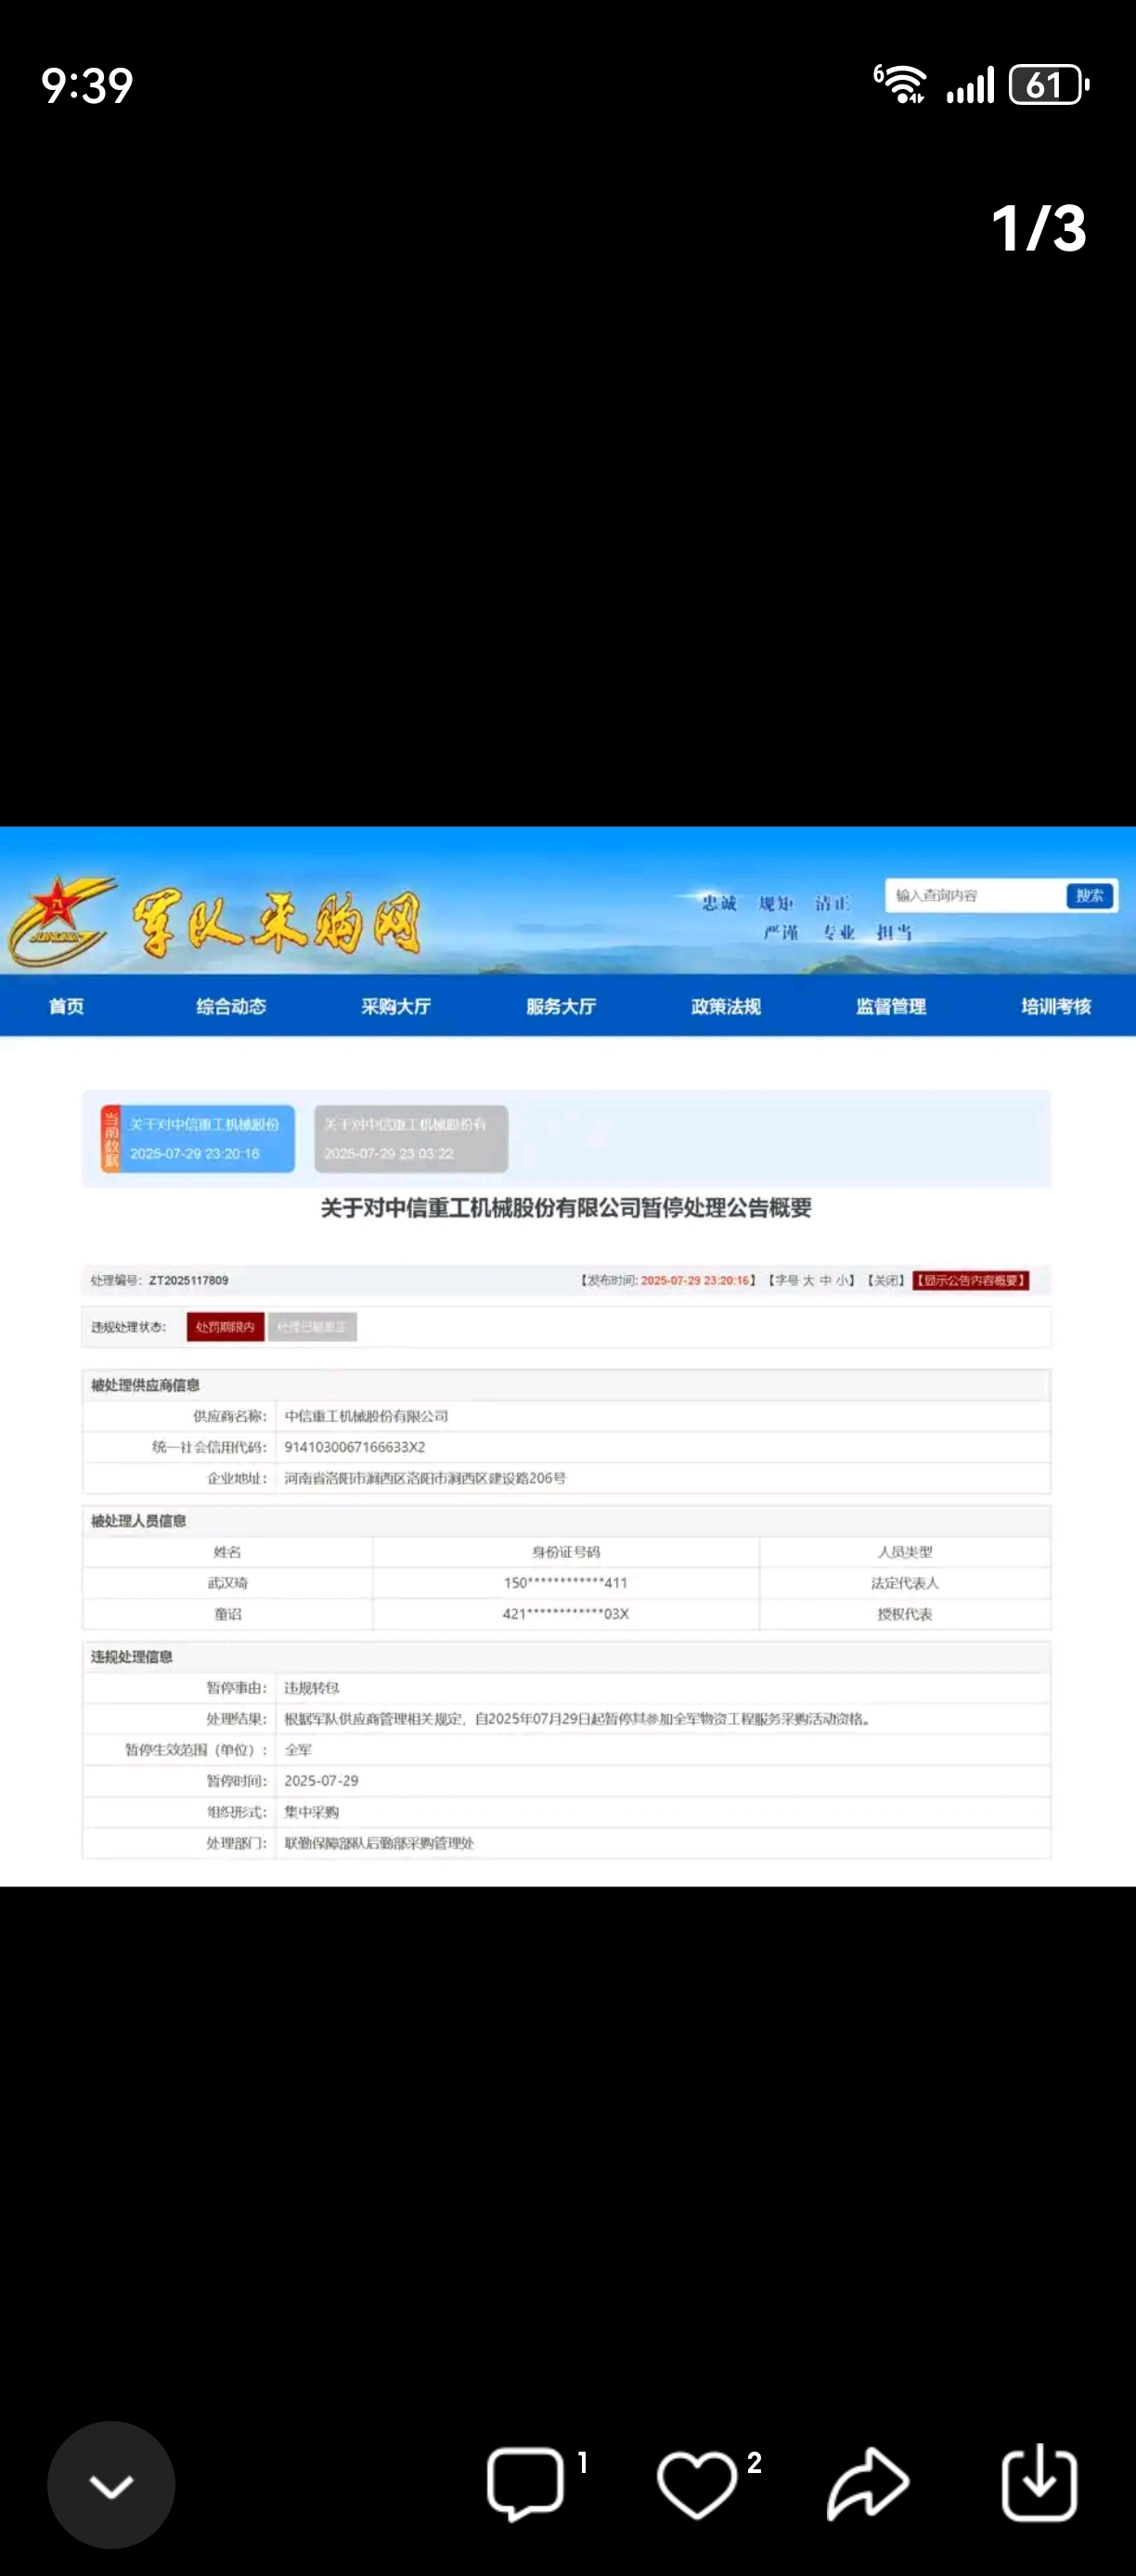Tap the share arrow icon
The image size is (1136, 2576).
pos(868,2483)
